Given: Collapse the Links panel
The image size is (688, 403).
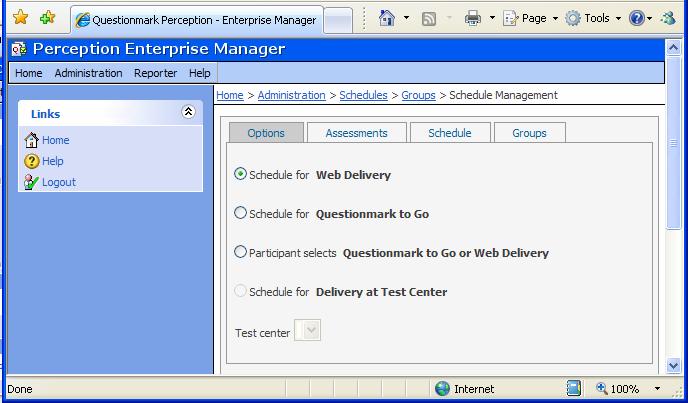Looking at the screenshot, I should (188, 113).
